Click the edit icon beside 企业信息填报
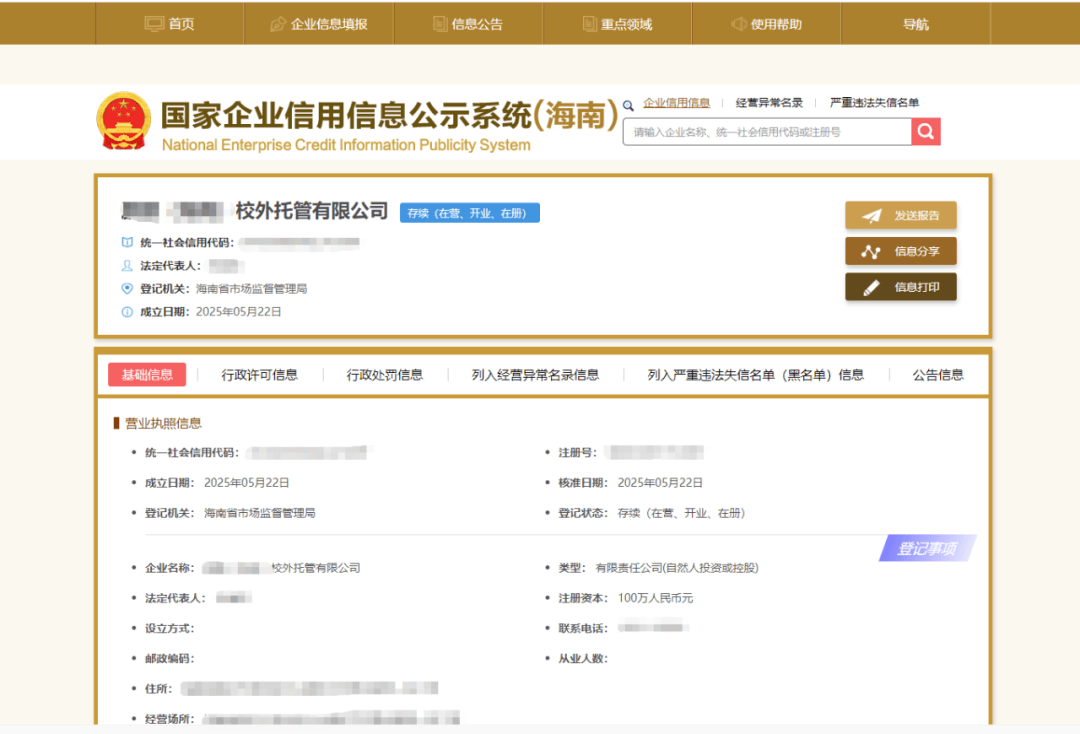Screen dimensions: 1080x734 point(278,24)
